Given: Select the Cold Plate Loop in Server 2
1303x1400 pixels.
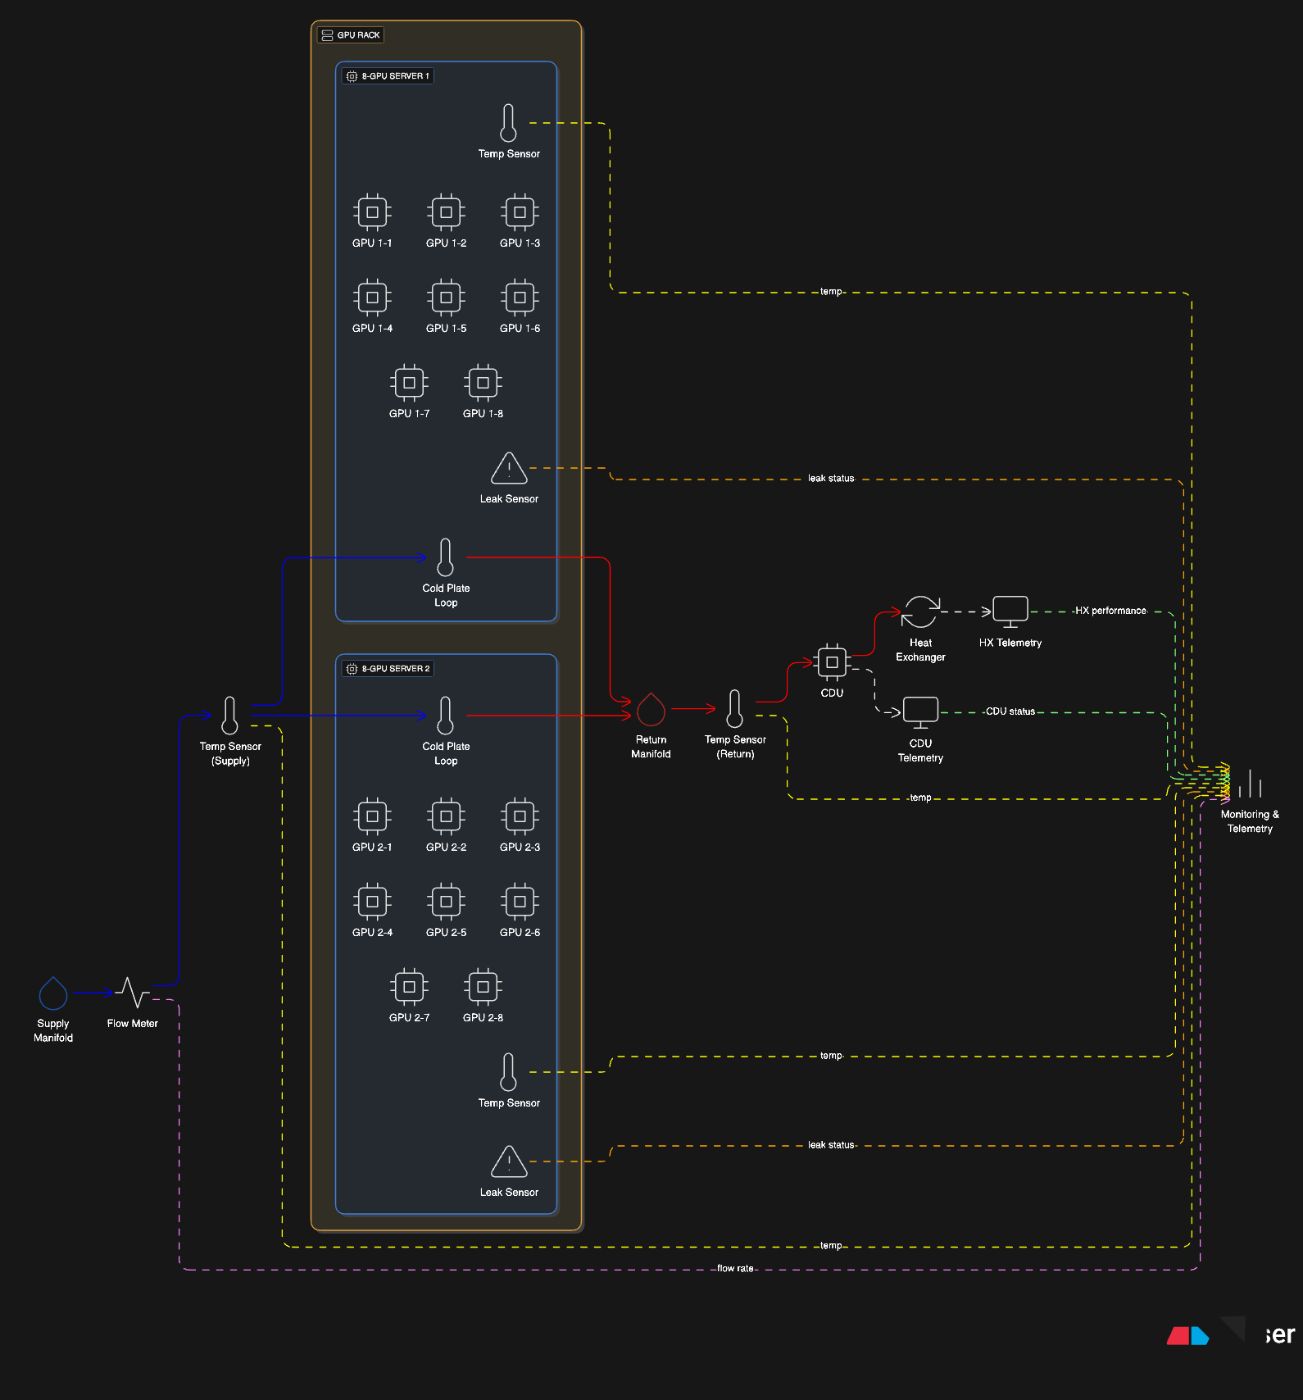Looking at the screenshot, I should pyautogui.click(x=446, y=716).
